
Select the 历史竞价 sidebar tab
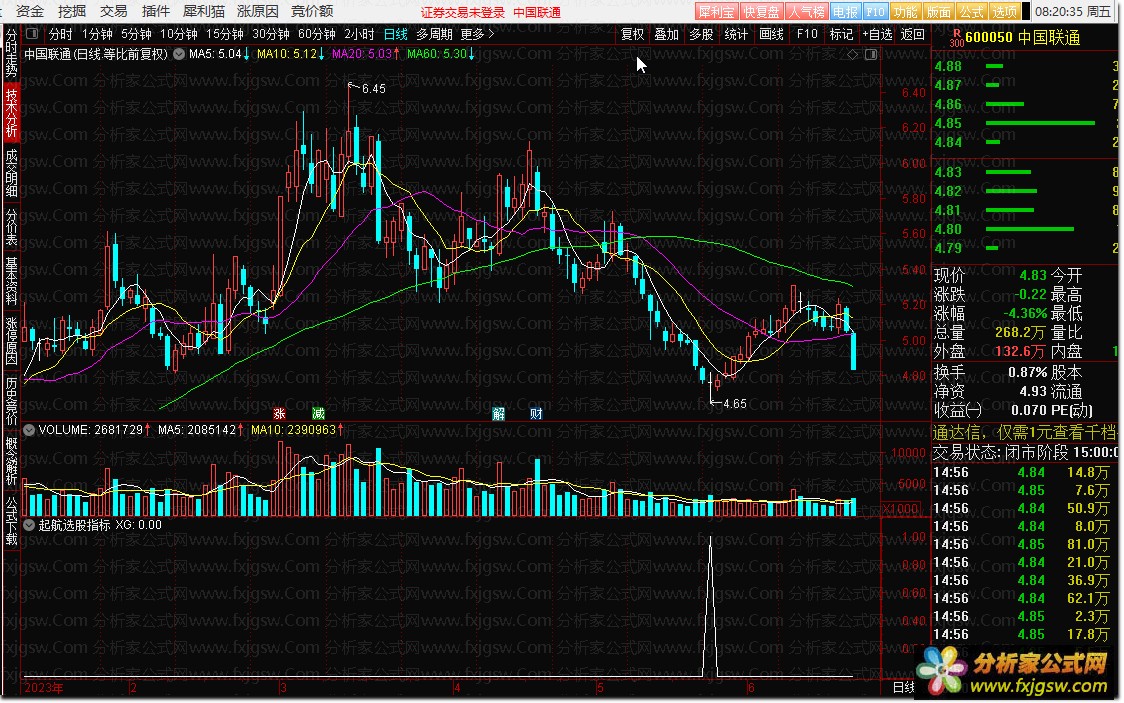(11, 401)
